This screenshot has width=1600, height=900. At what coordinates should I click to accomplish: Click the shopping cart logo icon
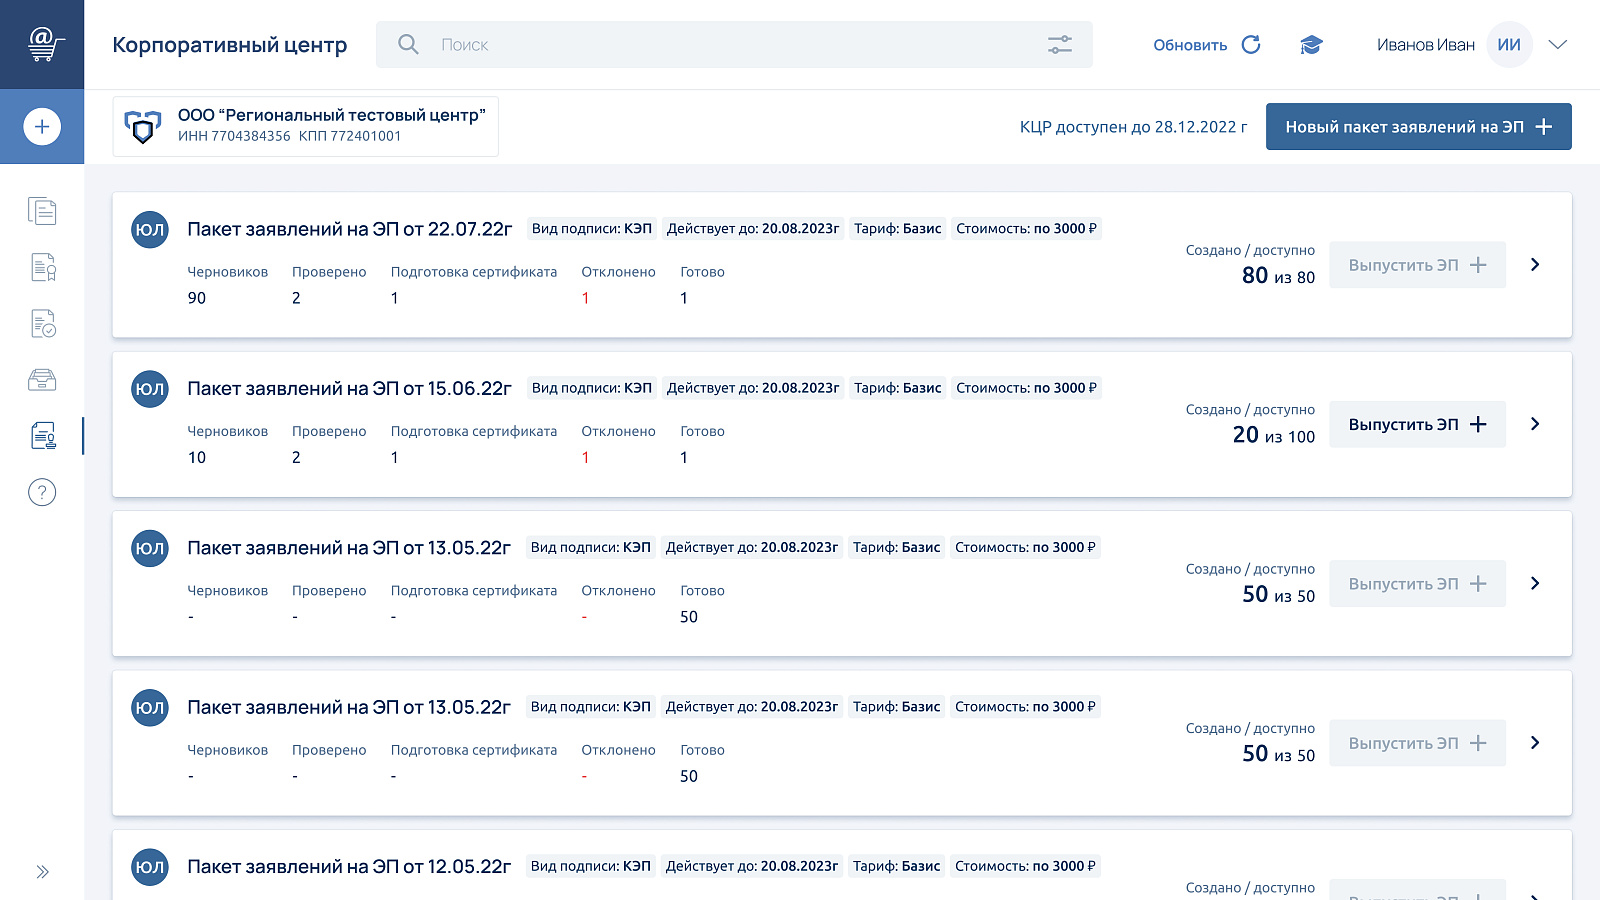(x=44, y=44)
